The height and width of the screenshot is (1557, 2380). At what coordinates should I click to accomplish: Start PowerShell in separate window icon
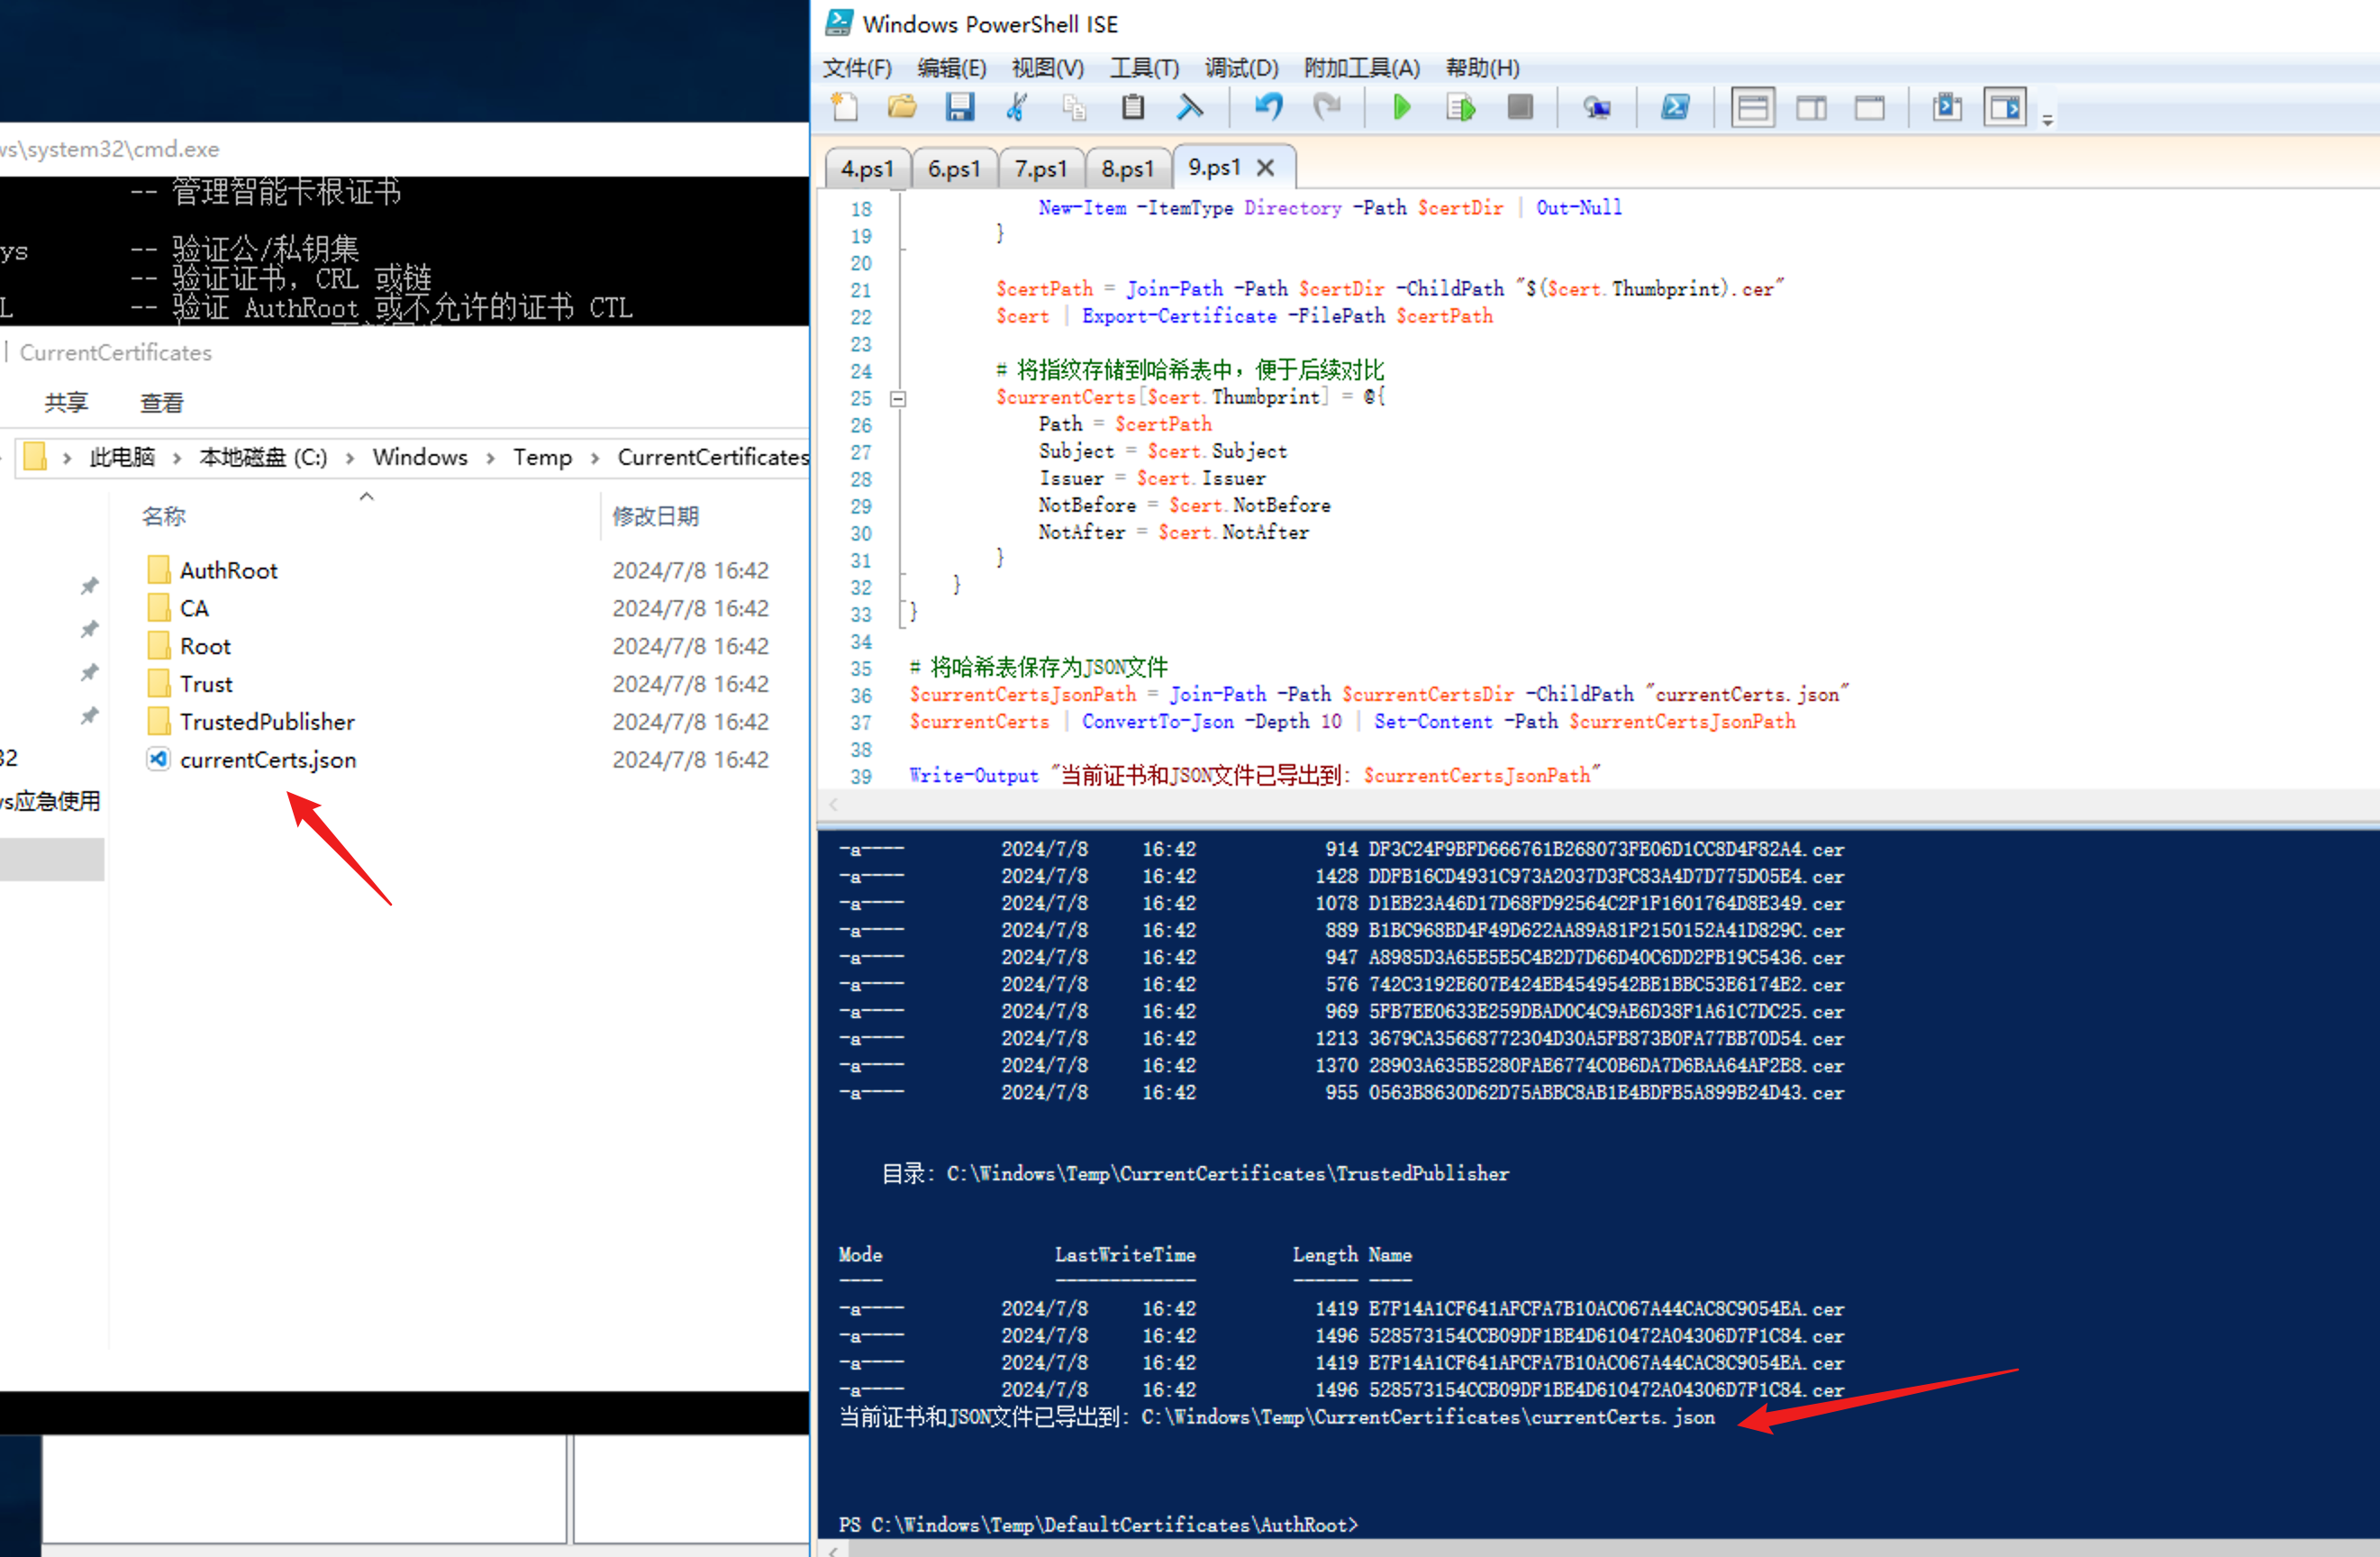(x=1675, y=107)
